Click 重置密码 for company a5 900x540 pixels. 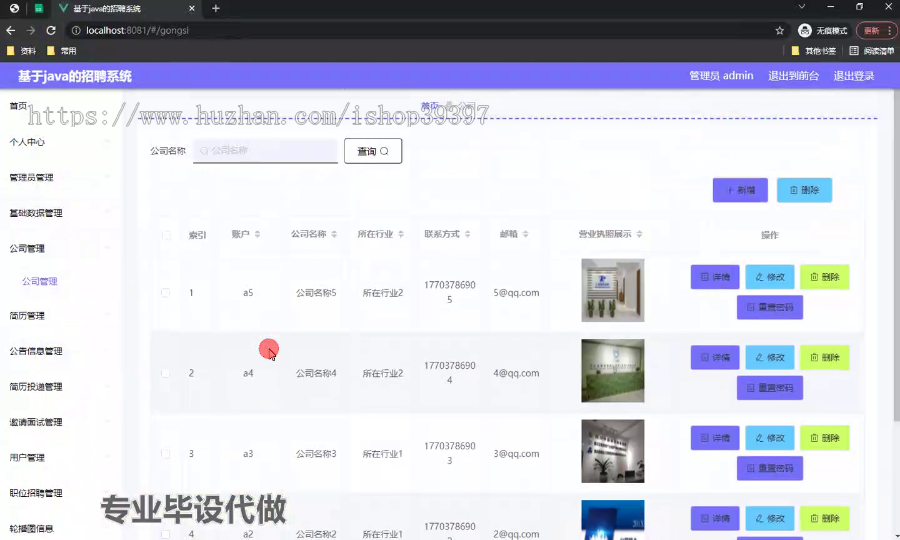(x=770, y=308)
